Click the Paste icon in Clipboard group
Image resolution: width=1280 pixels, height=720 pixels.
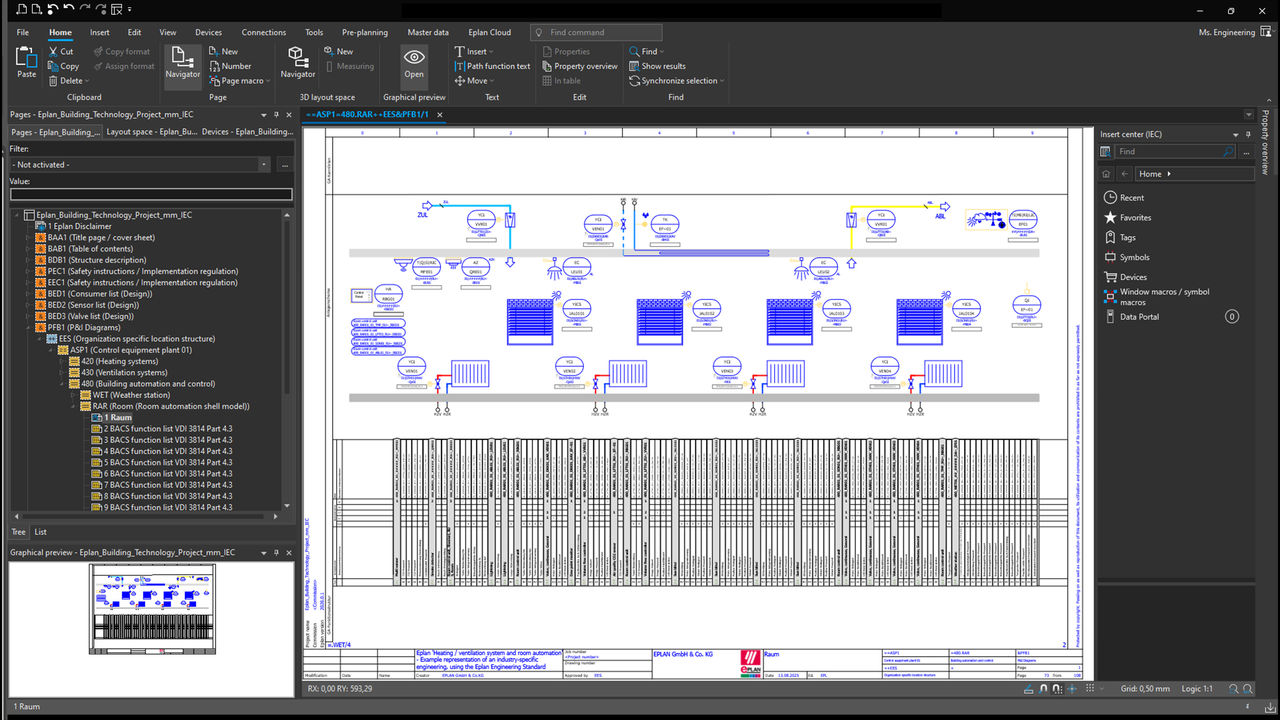tap(25, 62)
